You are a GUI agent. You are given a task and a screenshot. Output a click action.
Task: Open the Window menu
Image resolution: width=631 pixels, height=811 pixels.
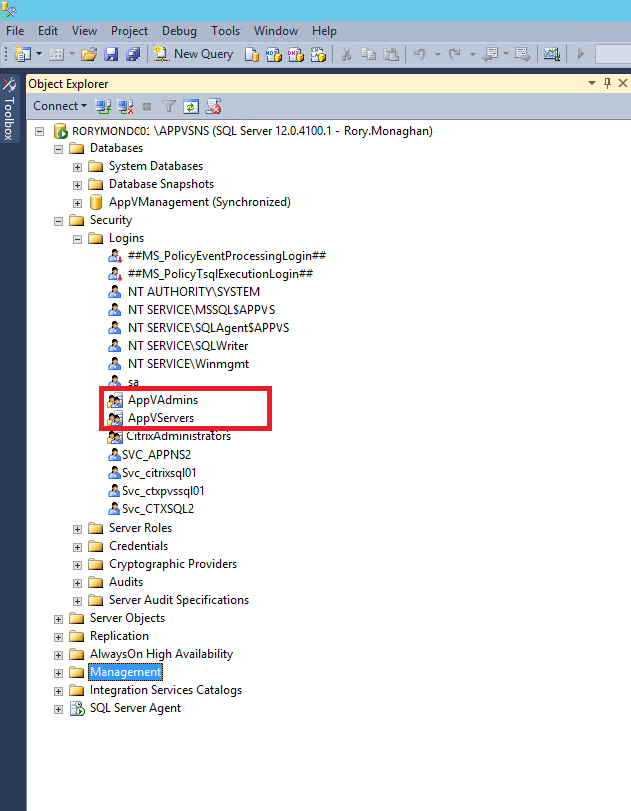(276, 31)
